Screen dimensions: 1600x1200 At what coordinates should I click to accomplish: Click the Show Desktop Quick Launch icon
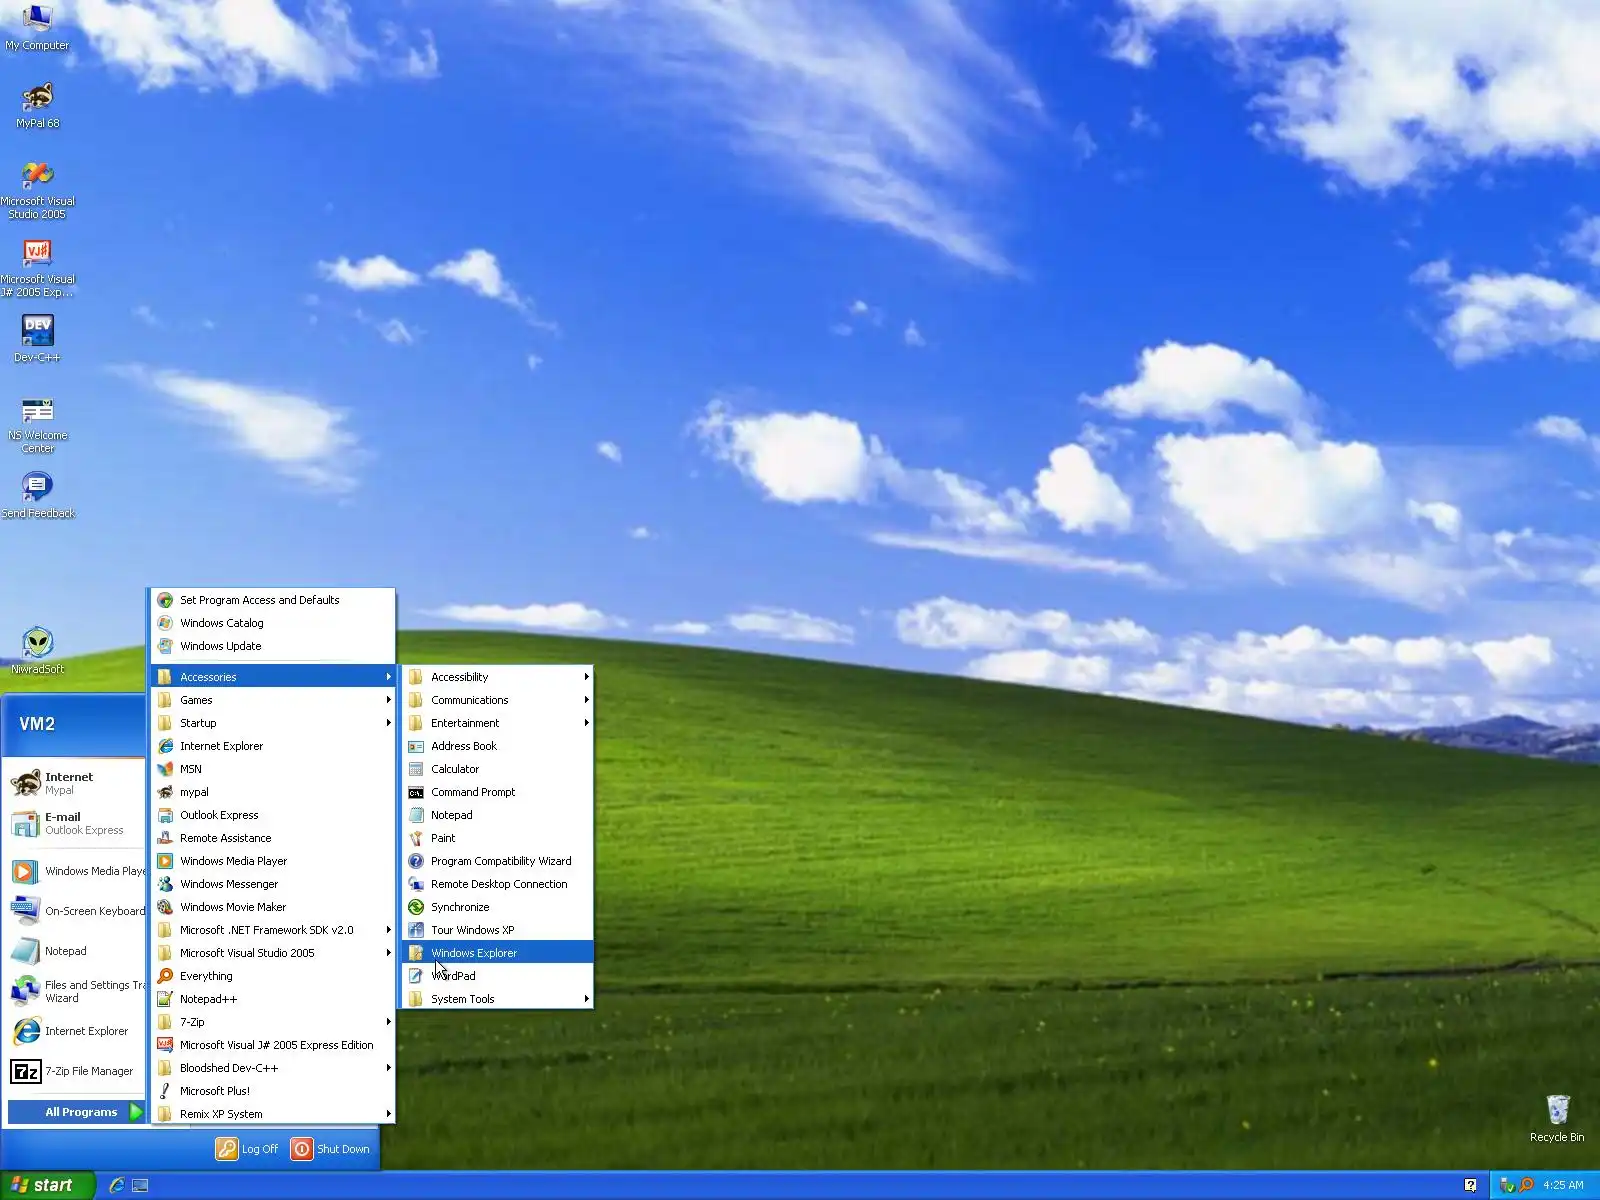pos(141,1185)
